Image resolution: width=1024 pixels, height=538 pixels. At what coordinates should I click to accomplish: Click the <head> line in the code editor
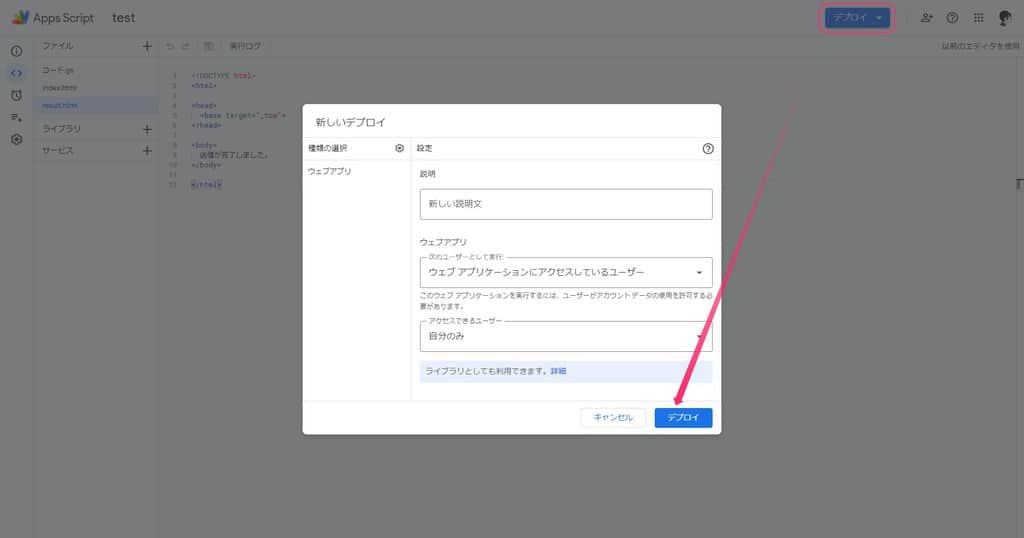click(204, 105)
